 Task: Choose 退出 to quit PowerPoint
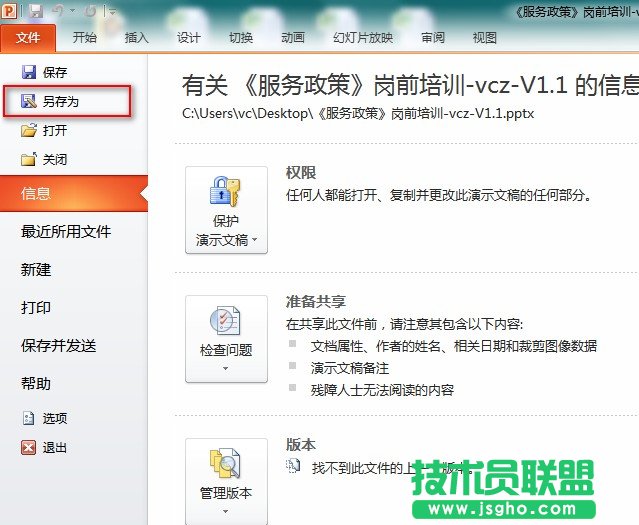pos(55,448)
